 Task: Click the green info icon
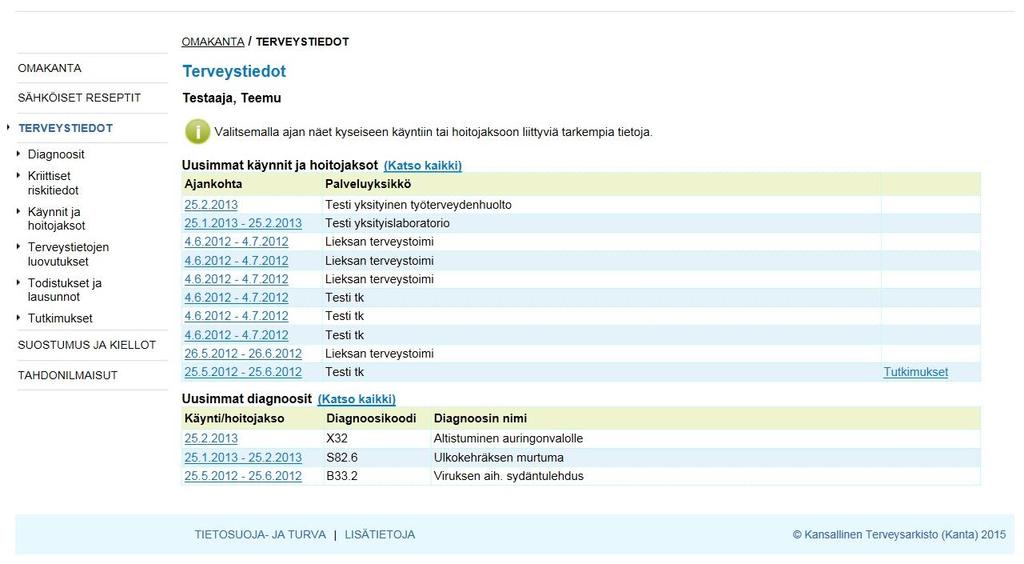pos(197,131)
